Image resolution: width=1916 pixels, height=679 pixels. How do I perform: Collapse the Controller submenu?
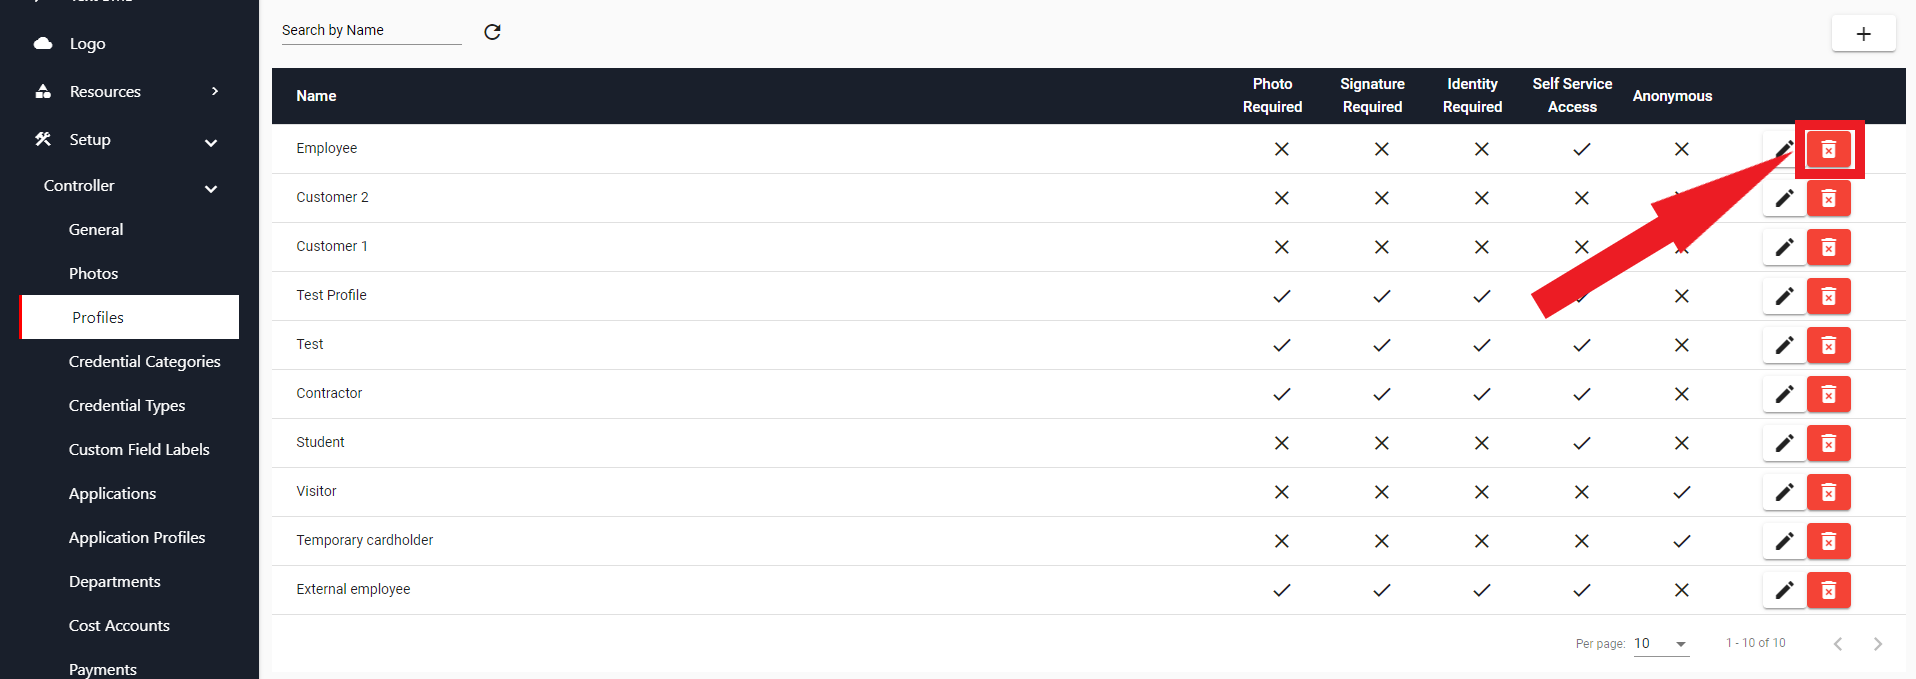click(211, 188)
